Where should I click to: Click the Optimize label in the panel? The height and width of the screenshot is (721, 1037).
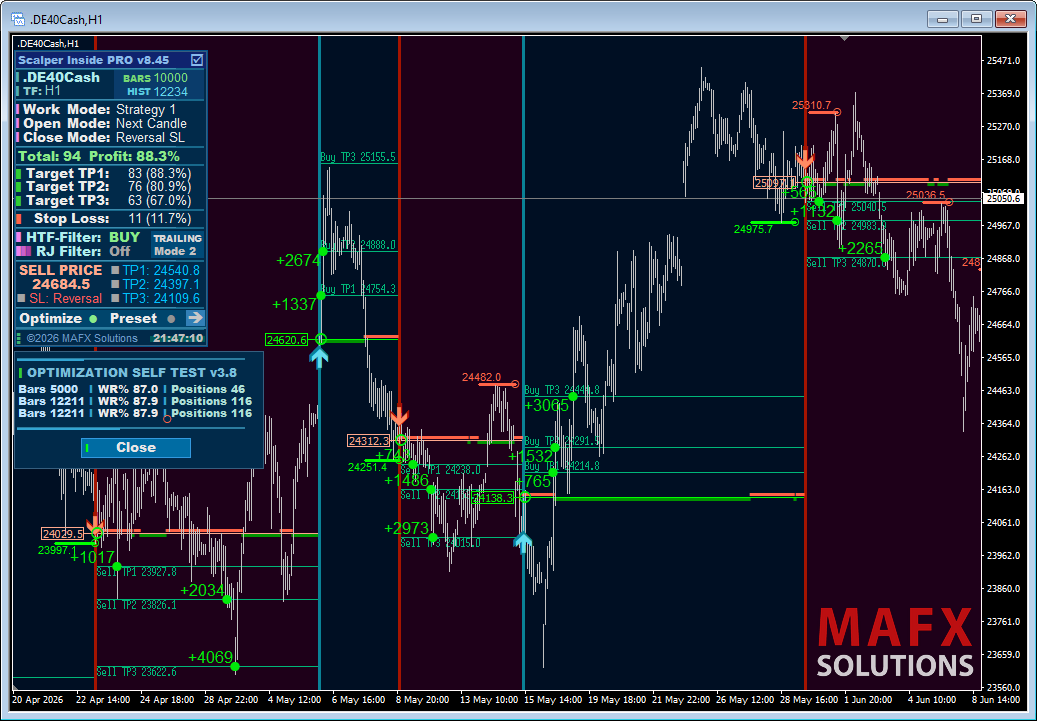coord(50,318)
